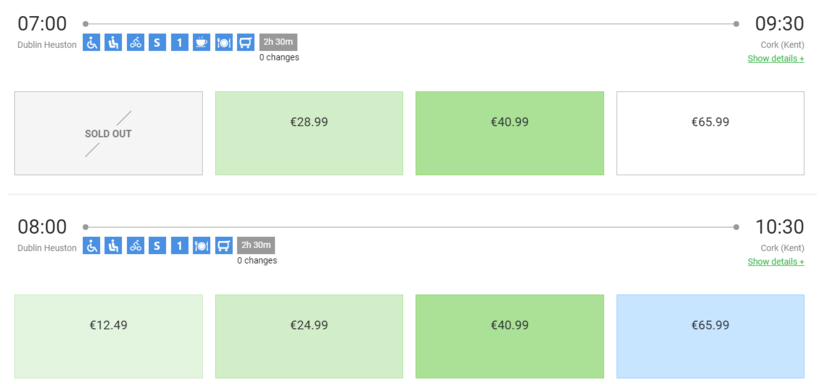Click dining icon on 07:00 train

pyautogui.click(x=224, y=42)
